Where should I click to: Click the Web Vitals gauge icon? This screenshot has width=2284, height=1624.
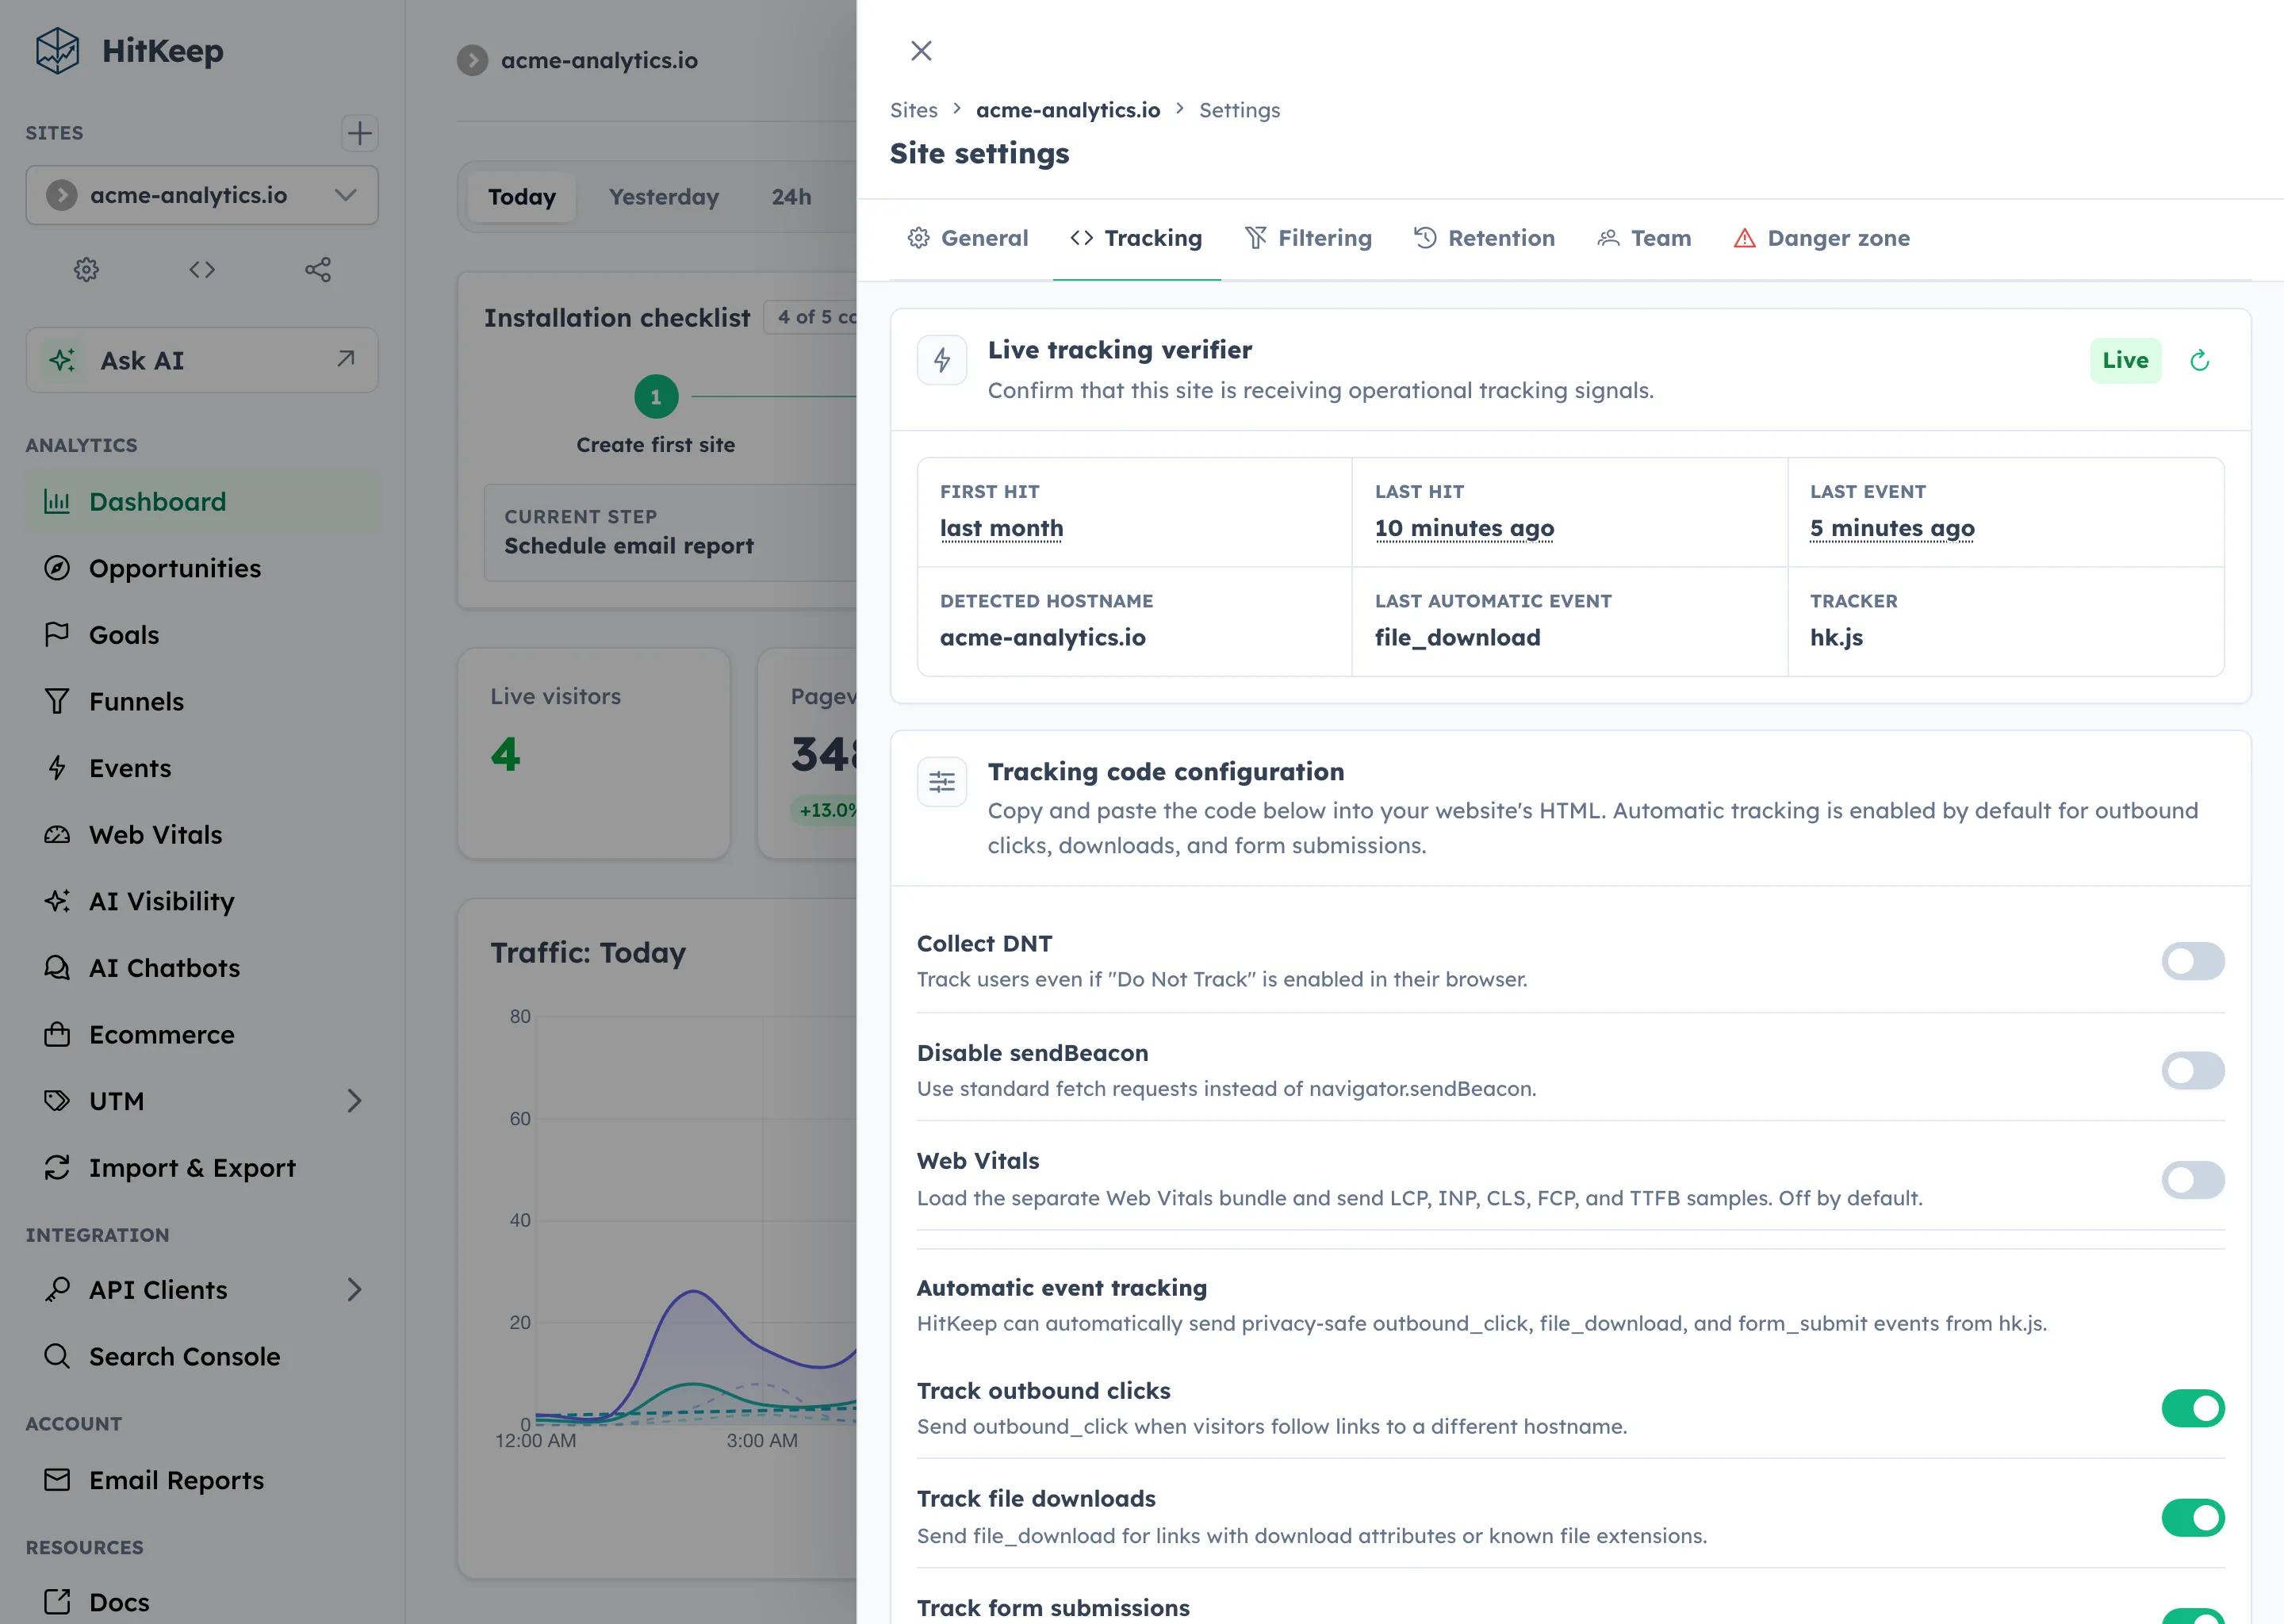(57, 834)
